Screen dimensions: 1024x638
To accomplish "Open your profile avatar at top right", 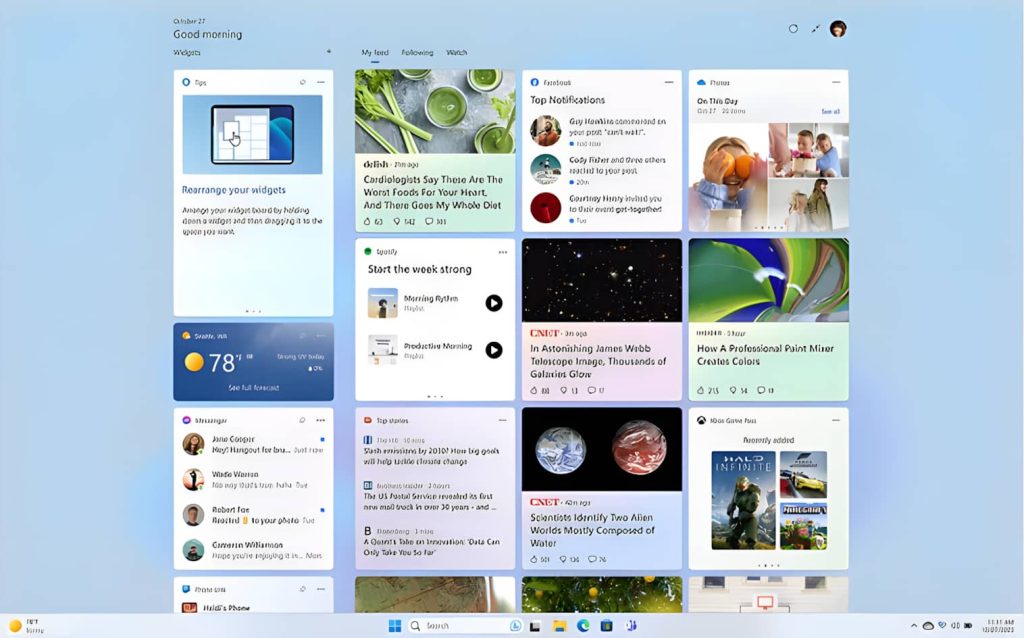I will [x=837, y=28].
